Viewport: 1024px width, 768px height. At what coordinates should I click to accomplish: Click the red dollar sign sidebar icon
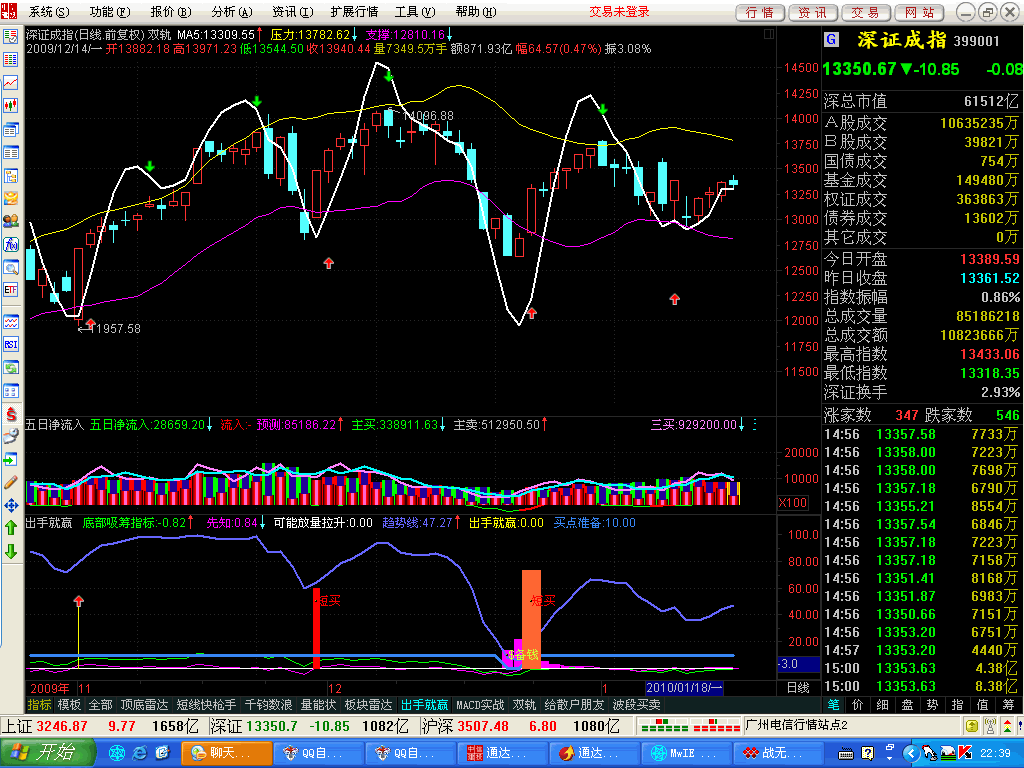[x=11, y=413]
